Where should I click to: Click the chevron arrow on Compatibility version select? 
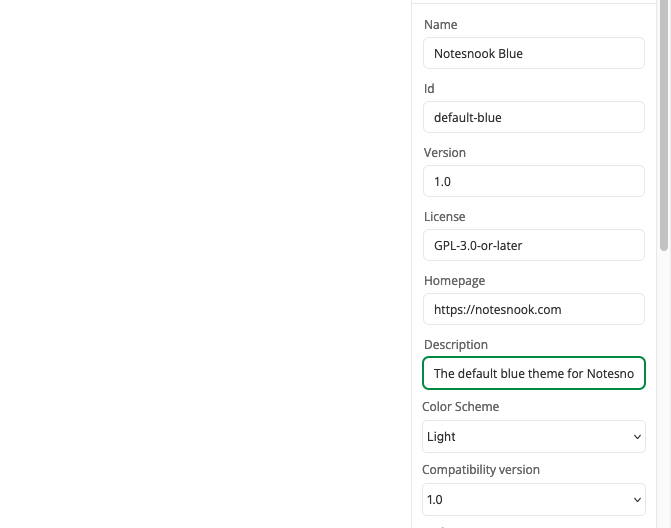tap(637, 500)
